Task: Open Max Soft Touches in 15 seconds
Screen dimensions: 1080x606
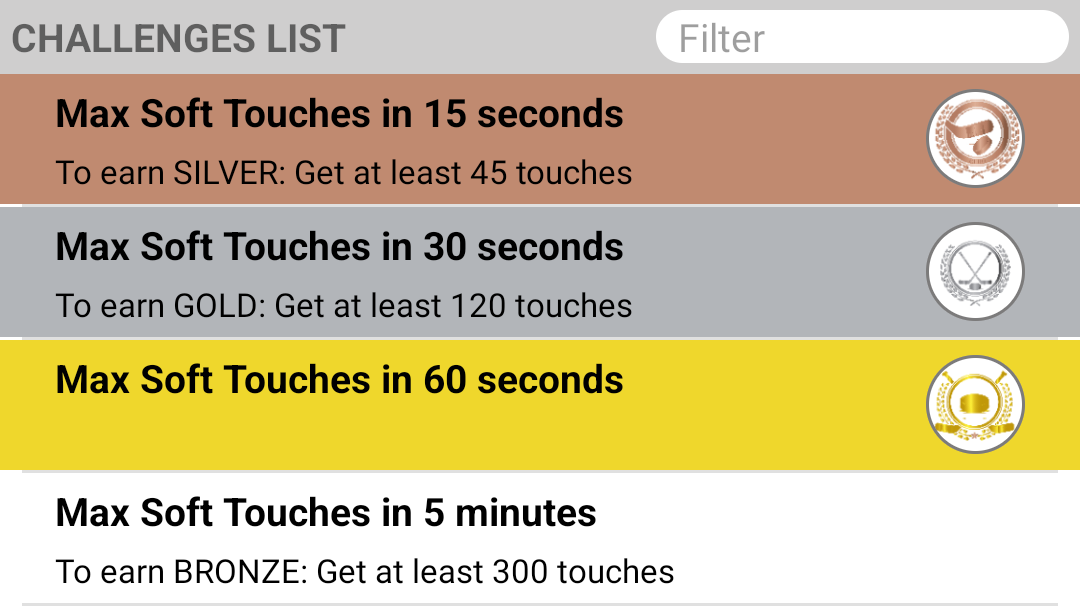Action: pyautogui.click(x=340, y=114)
